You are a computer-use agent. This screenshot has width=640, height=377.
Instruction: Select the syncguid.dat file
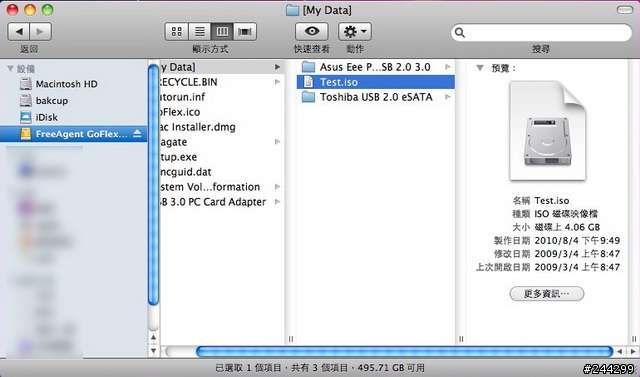222,172
